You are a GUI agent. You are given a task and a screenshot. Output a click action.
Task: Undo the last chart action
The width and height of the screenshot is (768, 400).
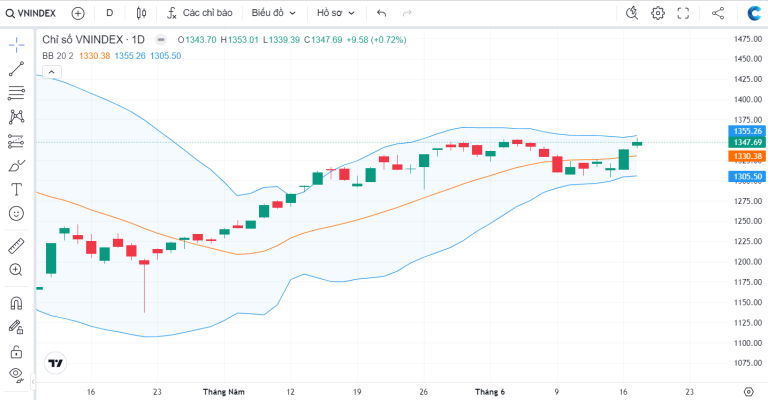tap(382, 13)
